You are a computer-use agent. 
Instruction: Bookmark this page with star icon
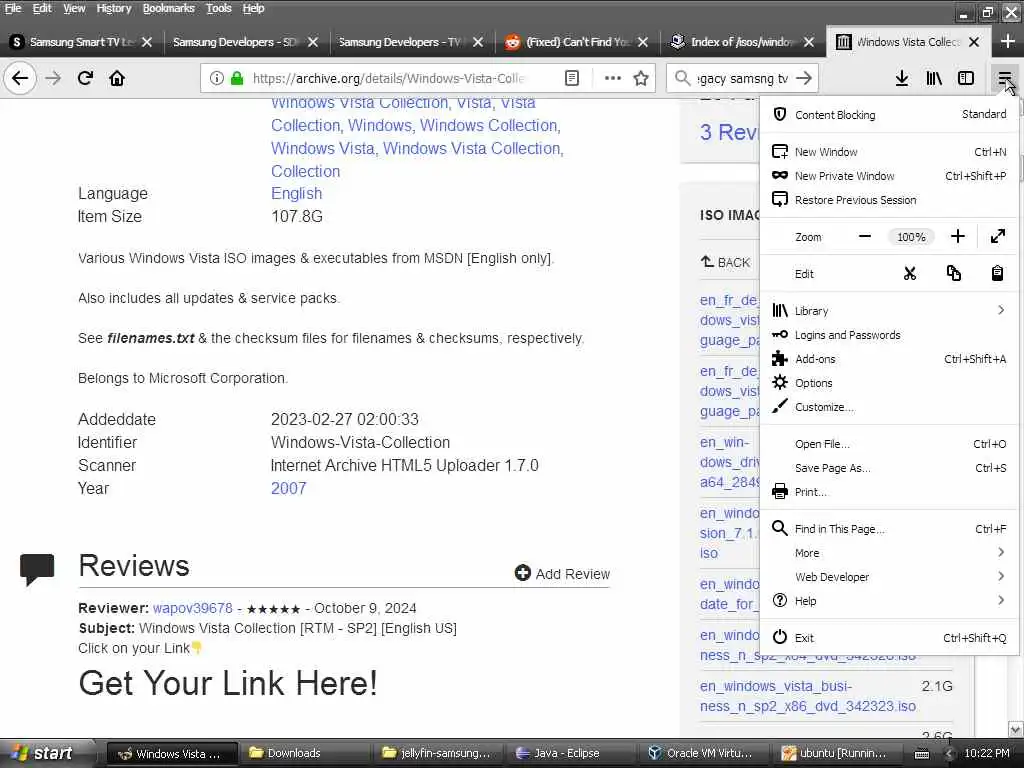[x=641, y=78]
